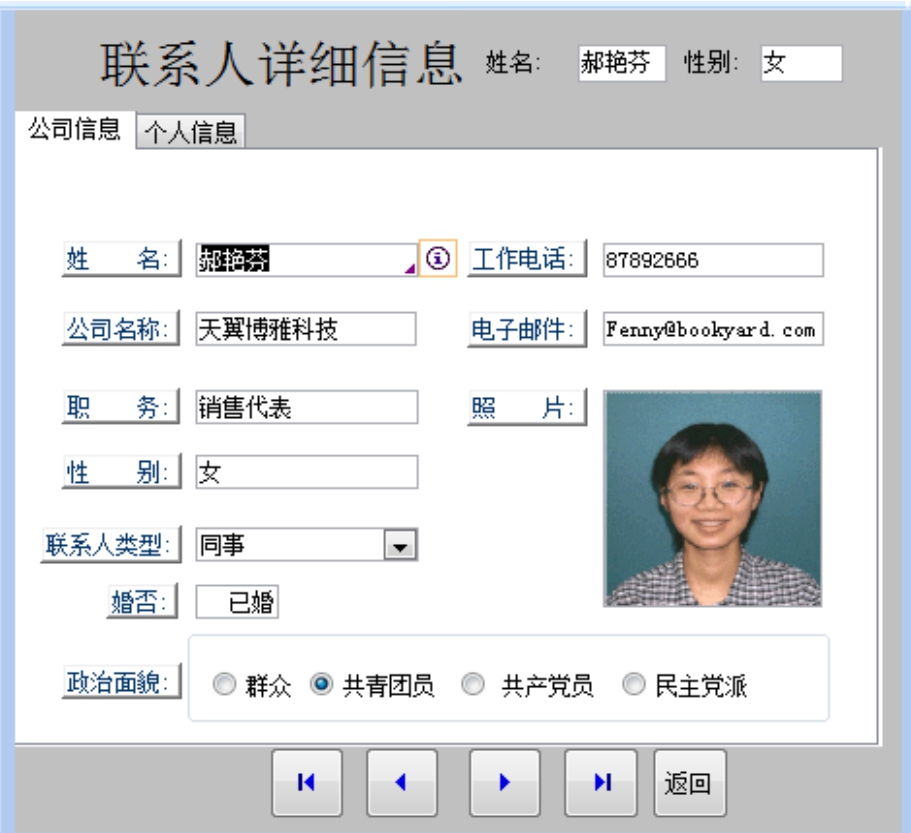
Task: Click the 工作电话 field with 87892666
Action: (712, 260)
